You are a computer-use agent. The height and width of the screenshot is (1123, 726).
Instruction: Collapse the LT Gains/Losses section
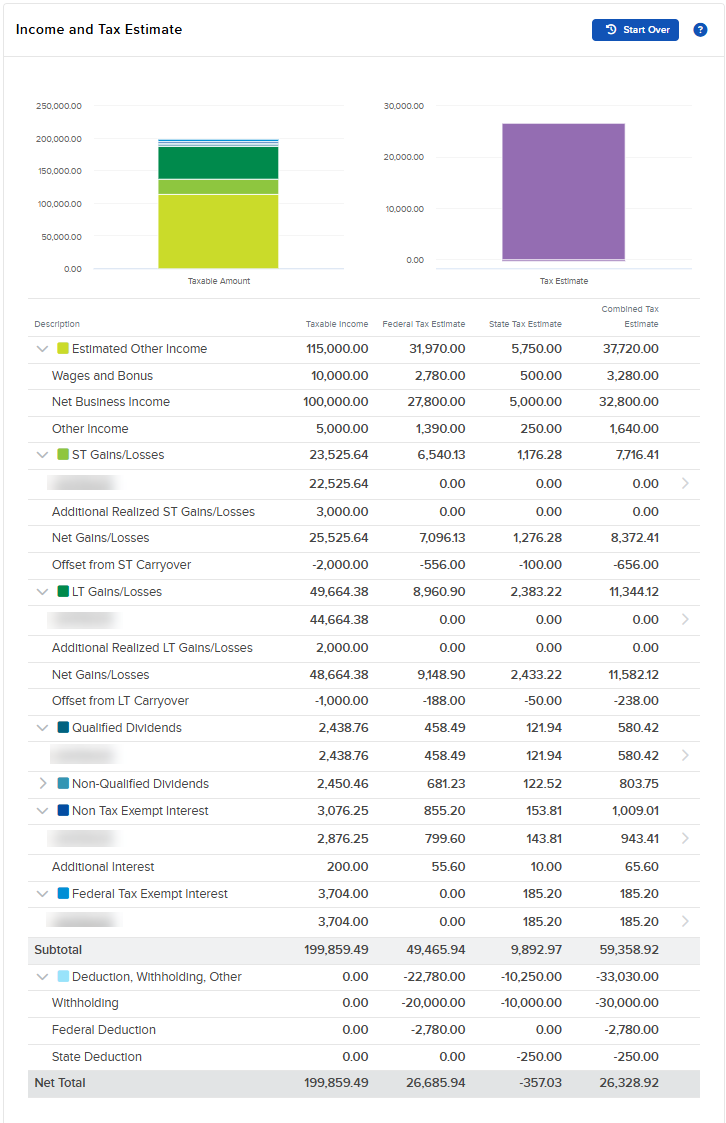pyautogui.click(x=40, y=591)
